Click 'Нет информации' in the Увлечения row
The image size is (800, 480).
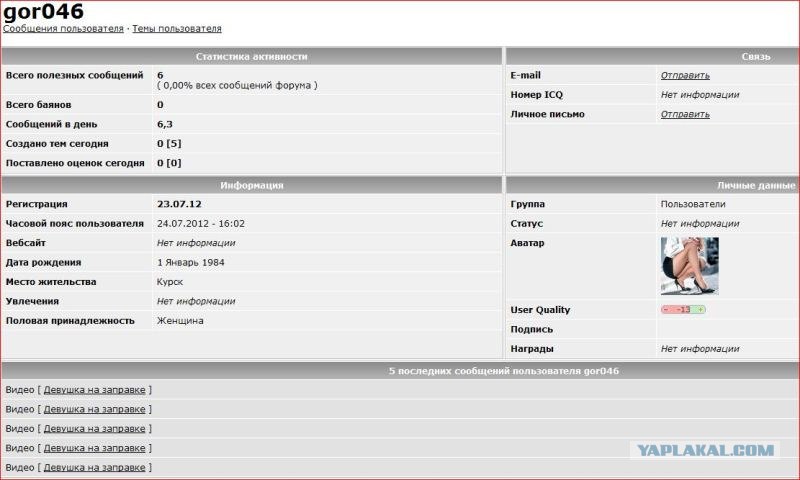196,301
